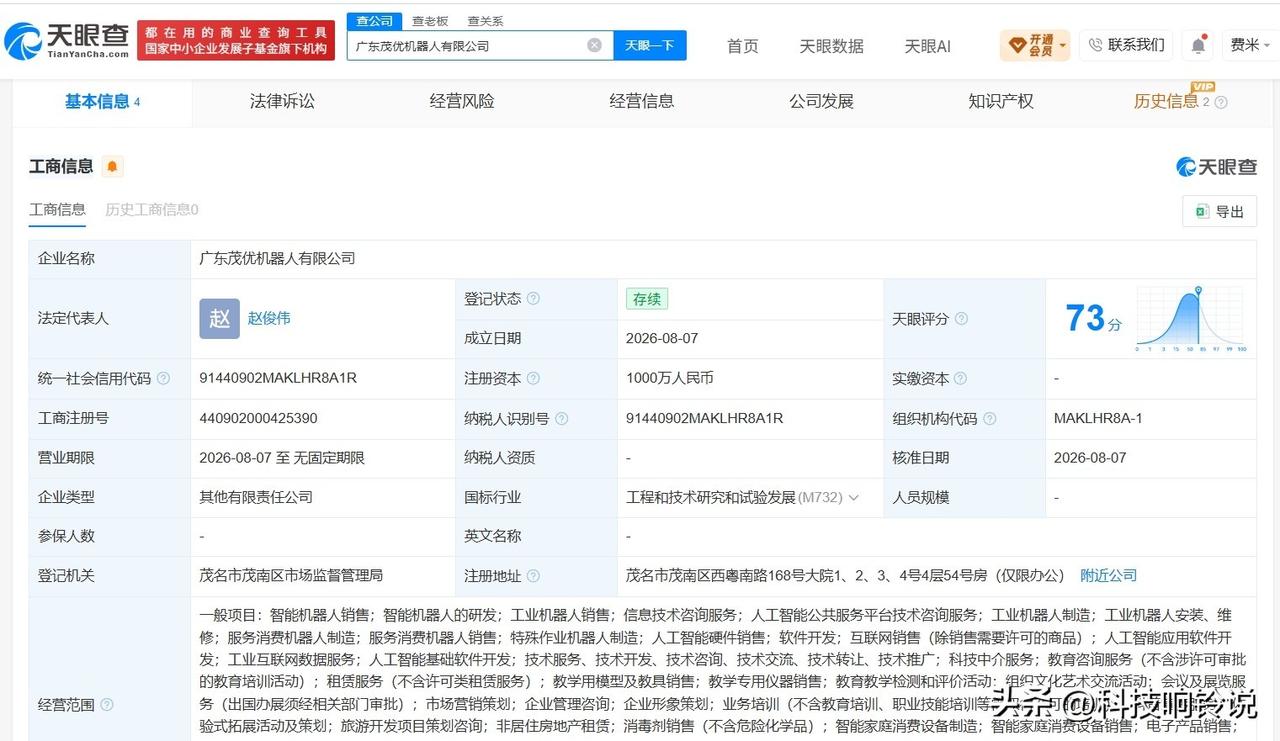Click help icon next to 统一社会信用代码
This screenshot has width=1280, height=741.
coord(163,379)
